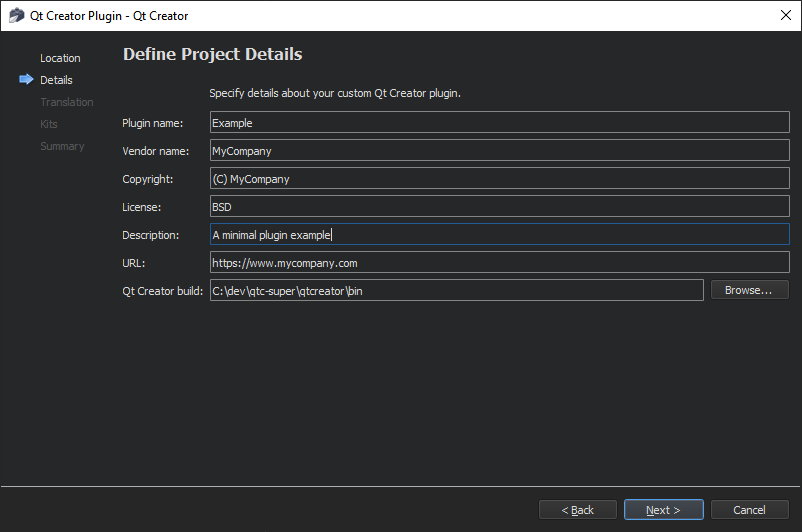
Task: Proceed by clicking Next
Action: tap(663, 510)
